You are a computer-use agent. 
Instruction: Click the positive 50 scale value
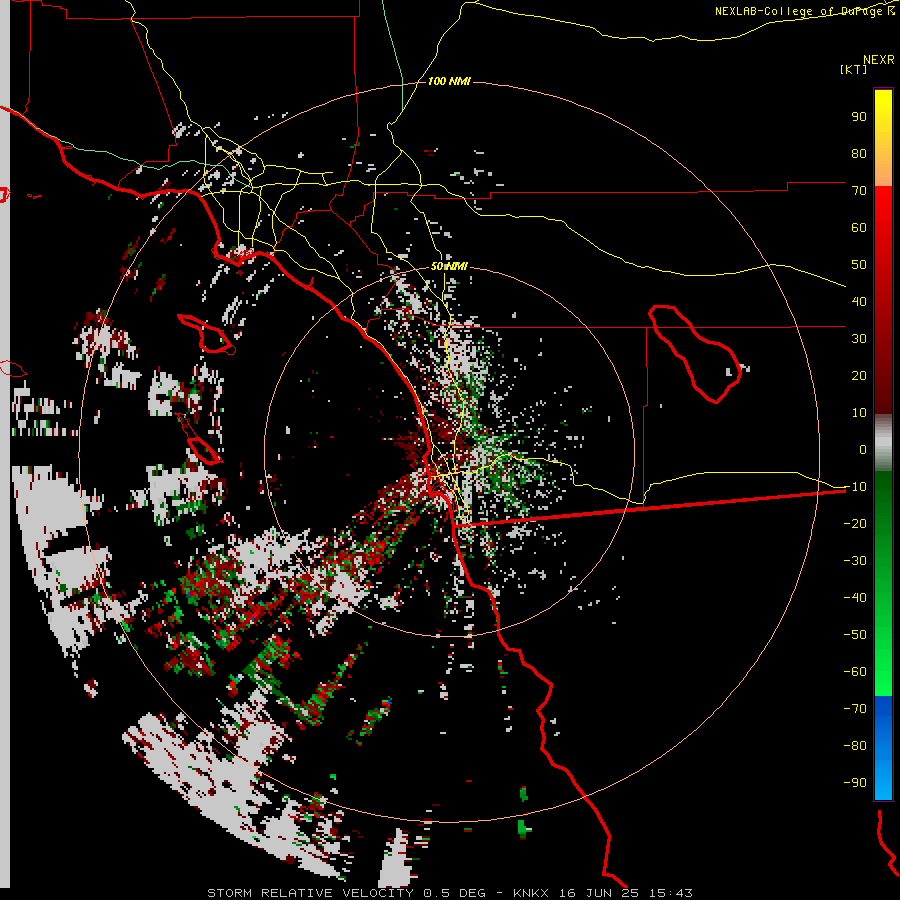pyautogui.click(x=859, y=265)
